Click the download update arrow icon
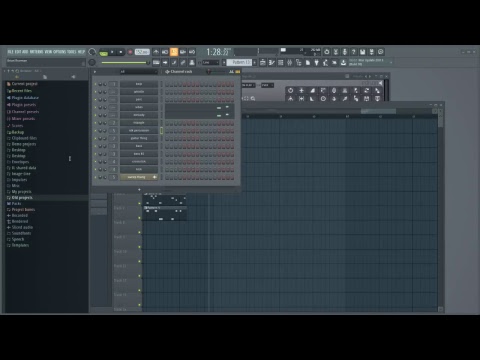The width and height of the screenshot is (480, 360). point(343,62)
